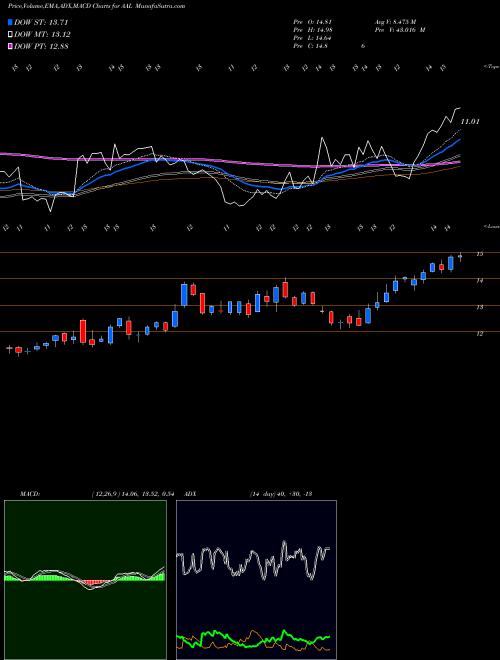The image size is (500, 660).
Task: Click the 11.01 label on EMA chart
Action: coord(470,122)
